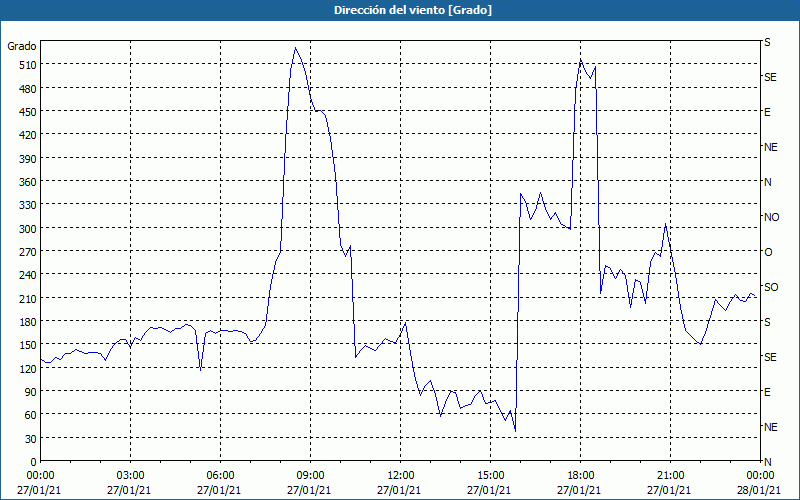Click the 'E' compass label level with 450

[x=767, y=112]
